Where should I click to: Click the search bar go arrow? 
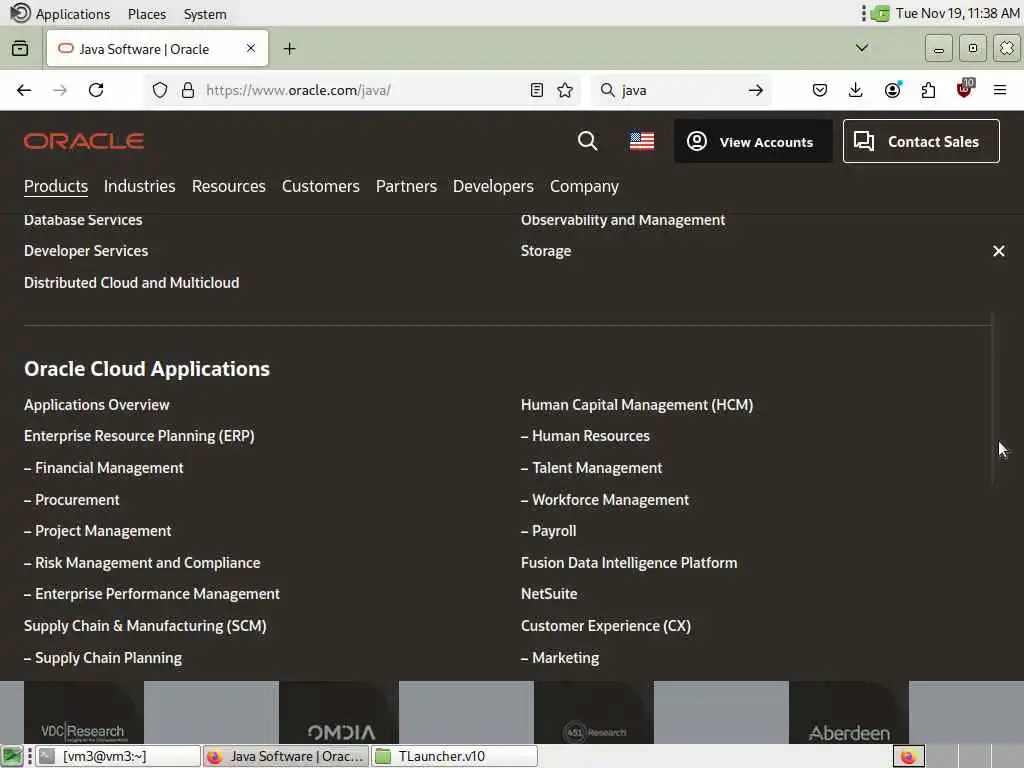(x=756, y=90)
